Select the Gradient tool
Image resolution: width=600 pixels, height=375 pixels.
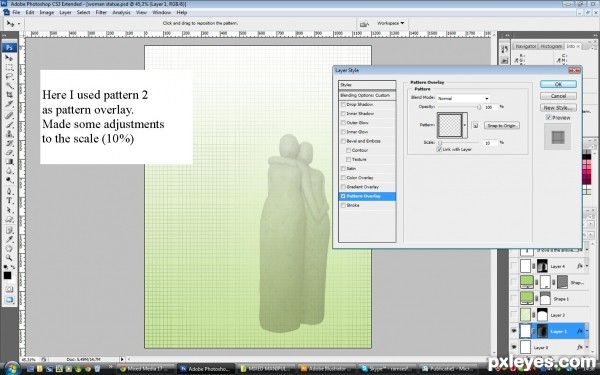pyautogui.click(x=9, y=162)
